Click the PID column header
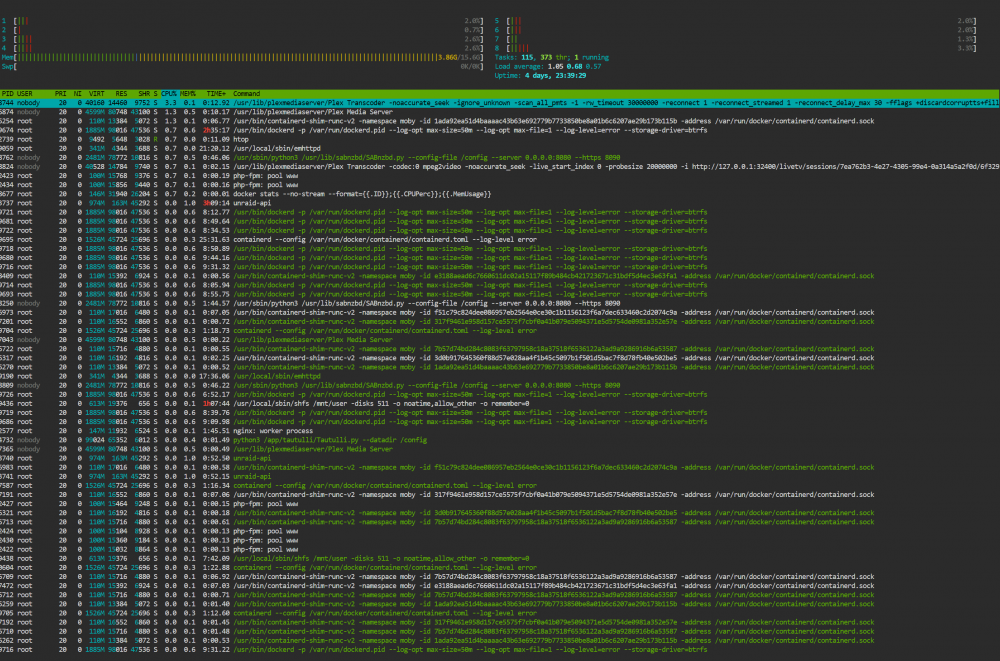 point(8,94)
